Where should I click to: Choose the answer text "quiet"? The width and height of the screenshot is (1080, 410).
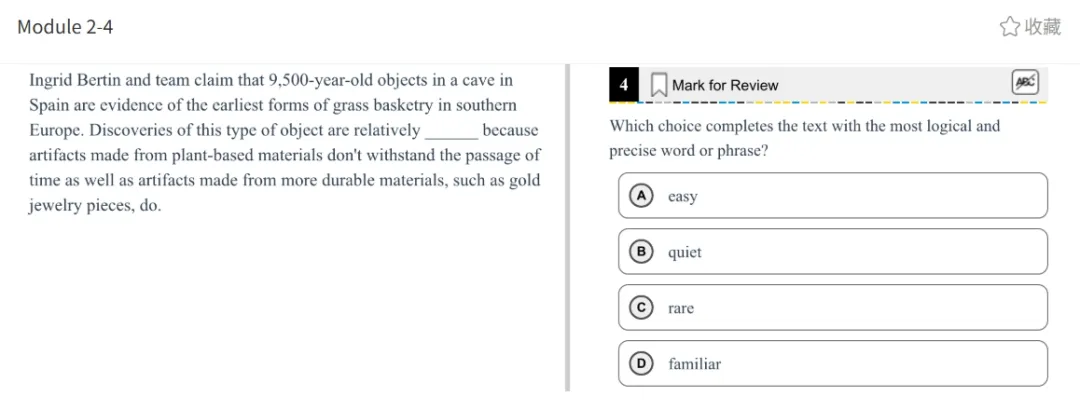coord(685,253)
